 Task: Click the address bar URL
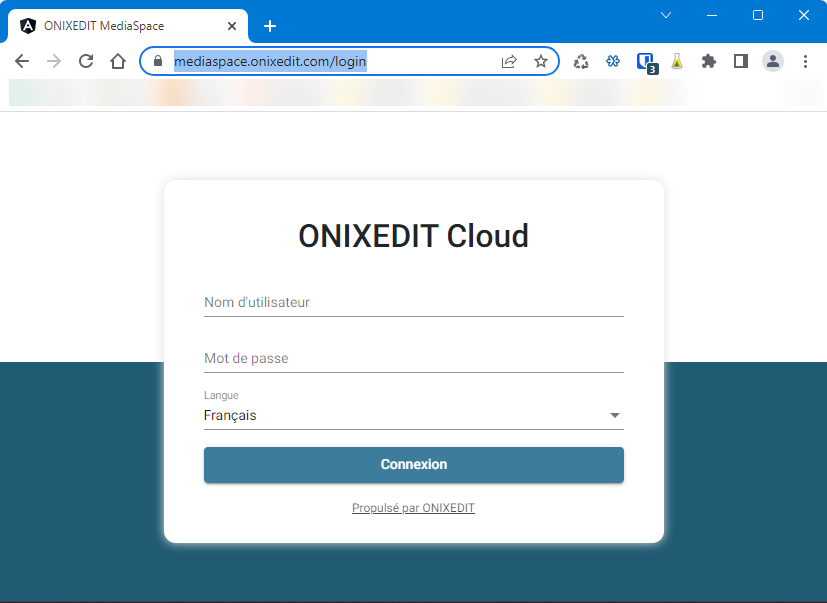(x=270, y=61)
